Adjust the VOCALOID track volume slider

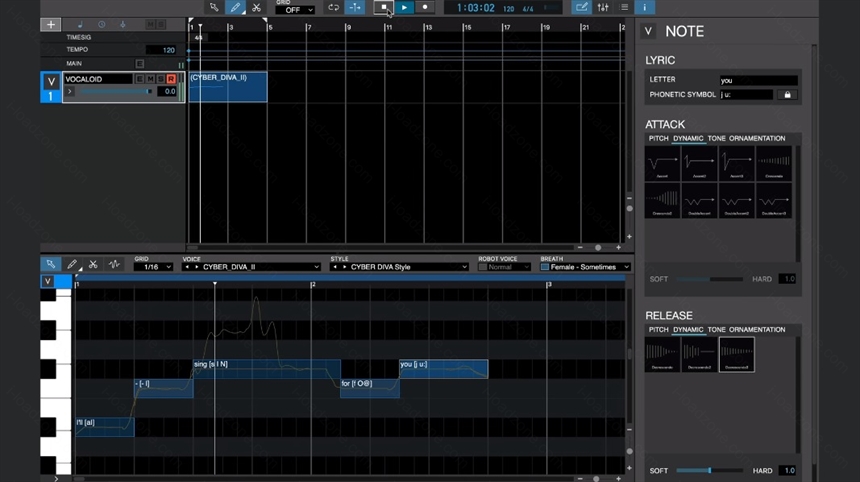pos(115,92)
